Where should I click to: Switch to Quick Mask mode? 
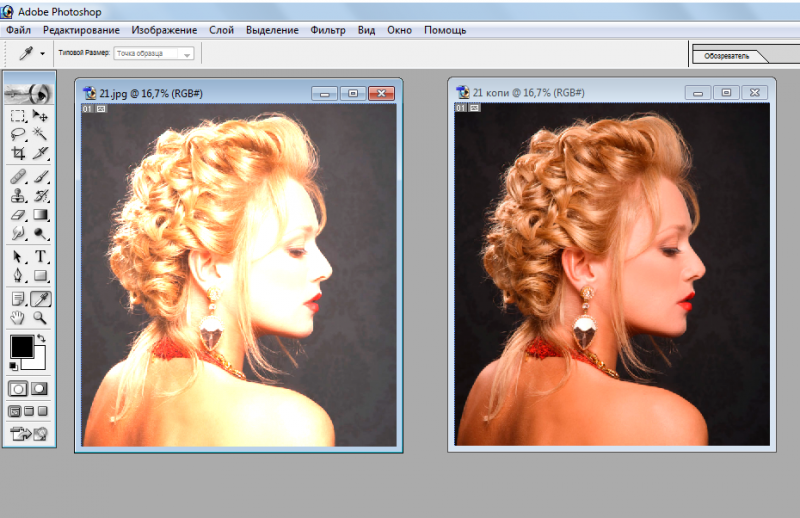pos(41,388)
